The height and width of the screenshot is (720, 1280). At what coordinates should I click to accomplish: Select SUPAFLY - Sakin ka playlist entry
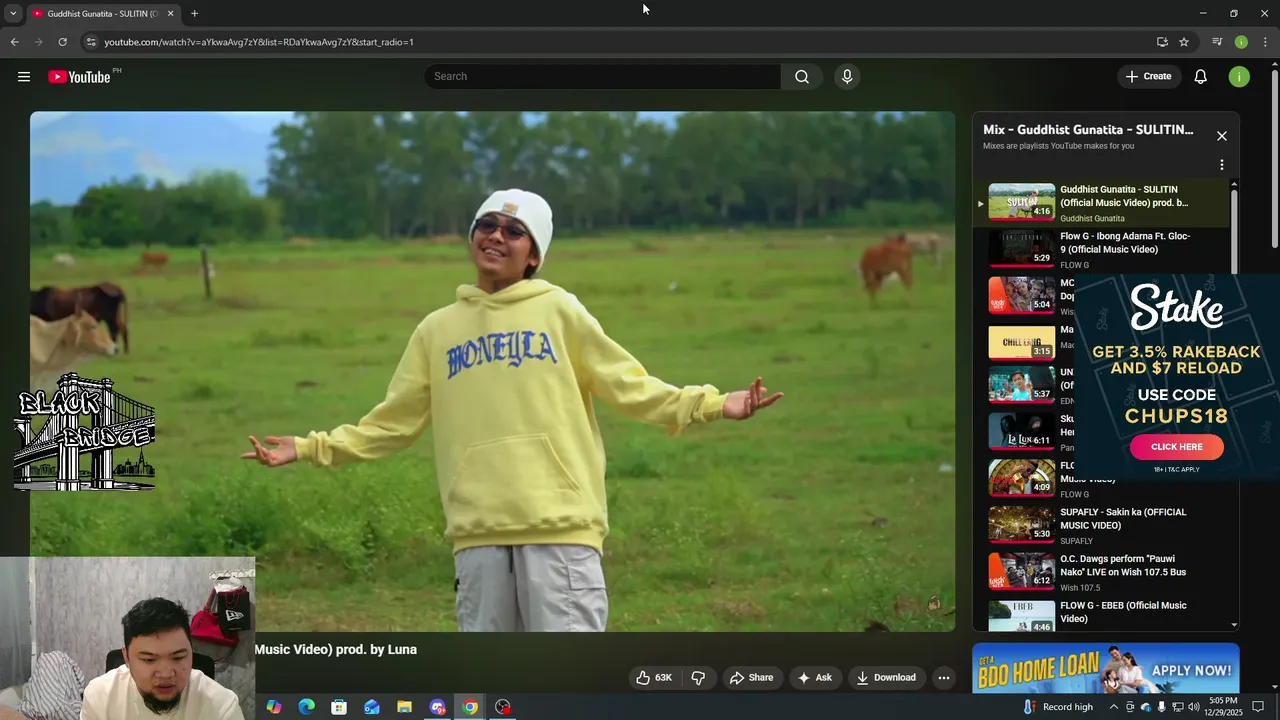pos(1100,524)
